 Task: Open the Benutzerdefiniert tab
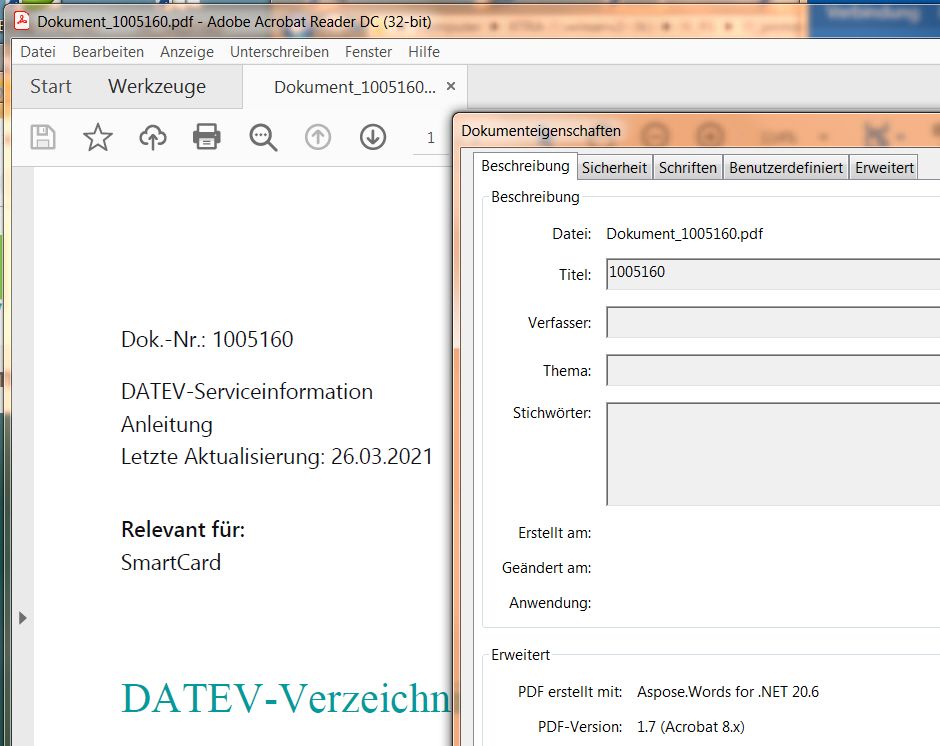pyautogui.click(x=786, y=168)
